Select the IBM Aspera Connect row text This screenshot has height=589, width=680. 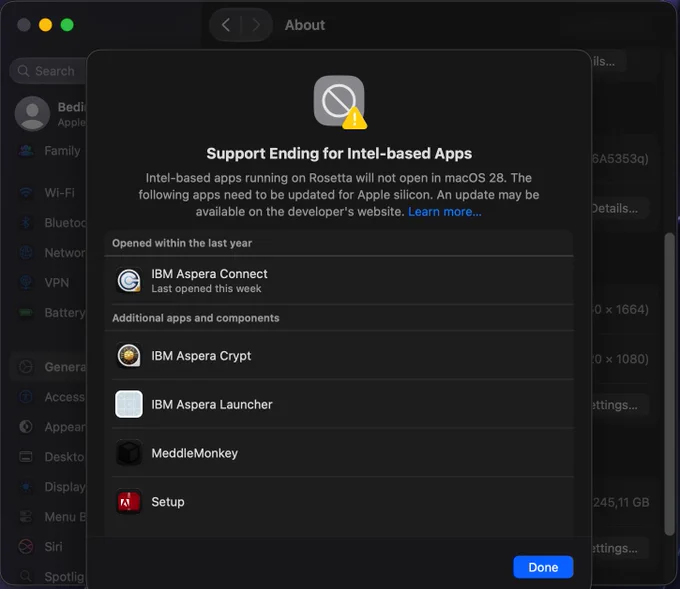pos(209,274)
